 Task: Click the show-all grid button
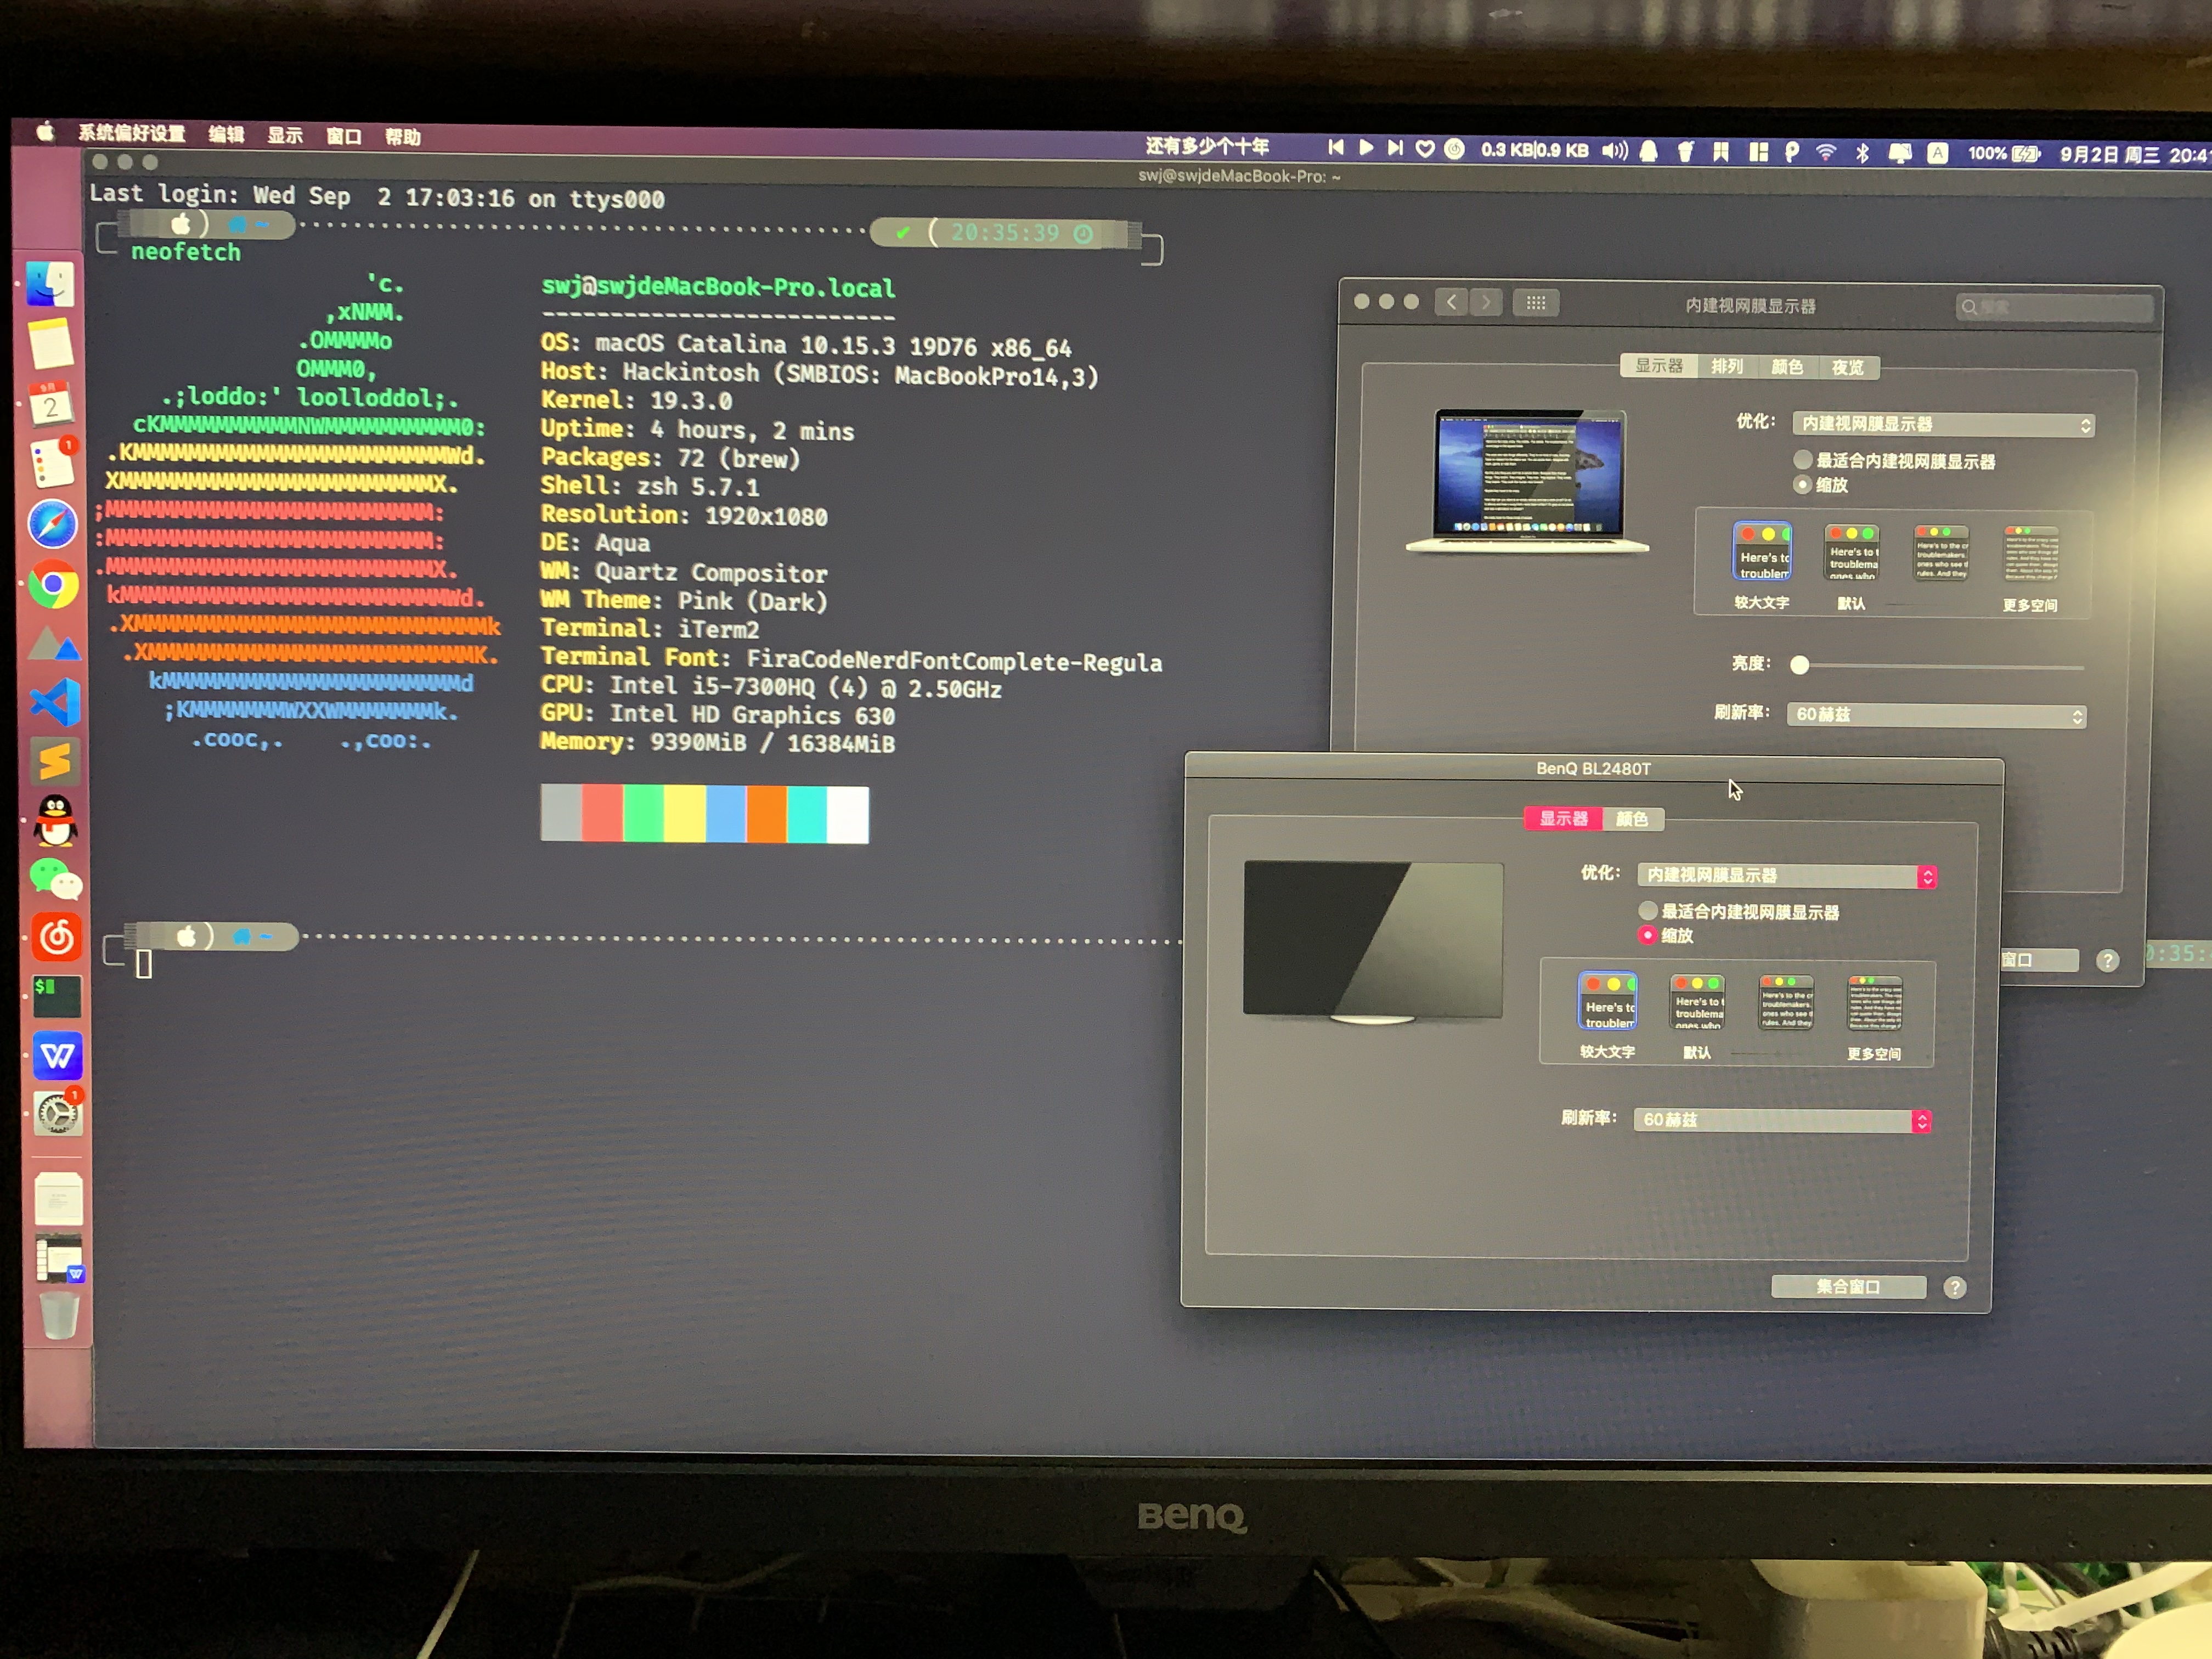pyautogui.click(x=1536, y=303)
